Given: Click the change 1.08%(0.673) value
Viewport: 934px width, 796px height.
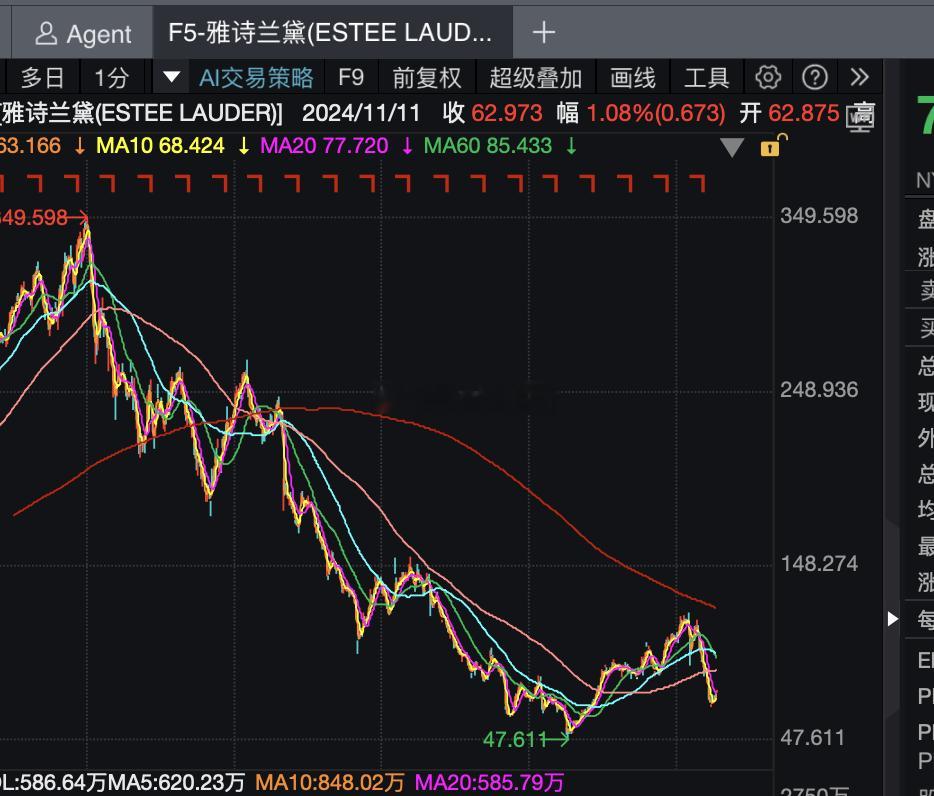Looking at the screenshot, I should pyautogui.click(x=656, y=113).
